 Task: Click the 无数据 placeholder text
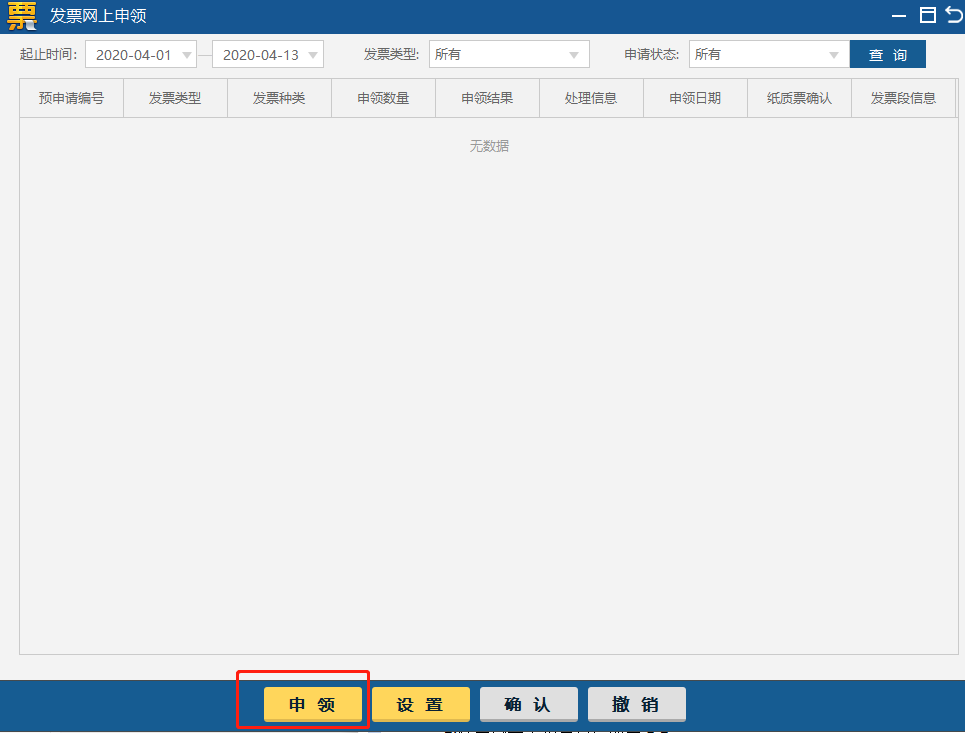489,146
